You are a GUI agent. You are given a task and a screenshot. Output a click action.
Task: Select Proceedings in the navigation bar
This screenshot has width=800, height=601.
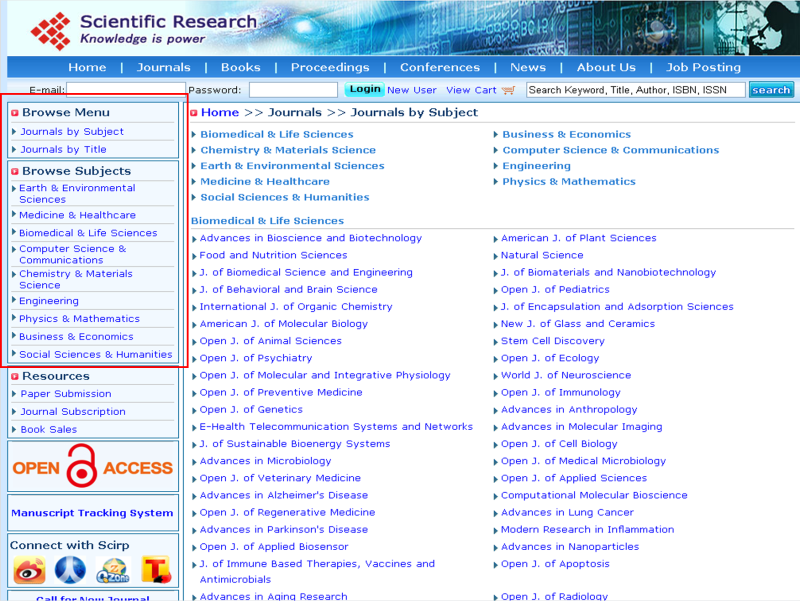pyautogui.click(x=330, y=67)
